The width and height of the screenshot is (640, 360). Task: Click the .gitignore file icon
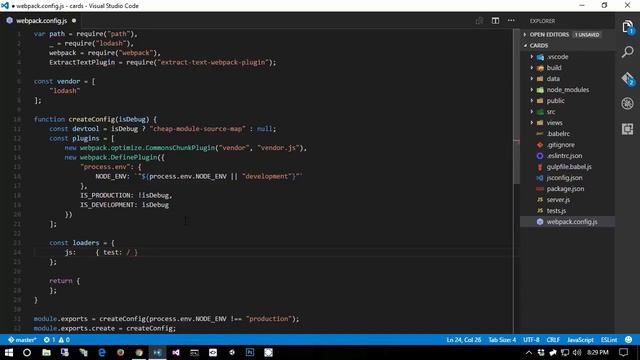click(x=540, y=145)
